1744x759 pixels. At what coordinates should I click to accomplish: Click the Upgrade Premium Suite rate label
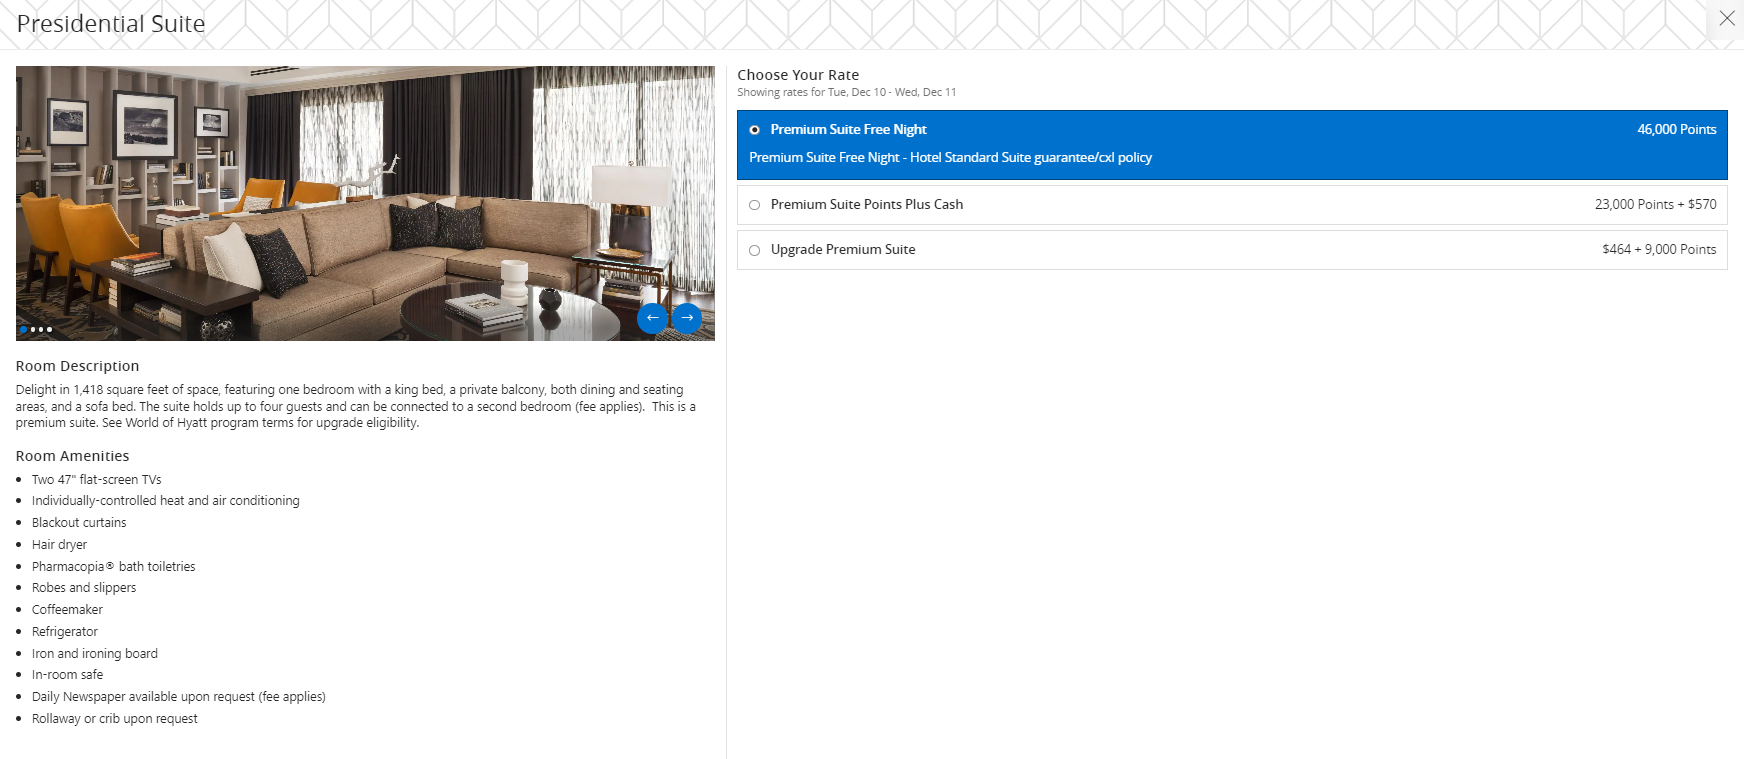pyautogui.click(x=842, y=250)
